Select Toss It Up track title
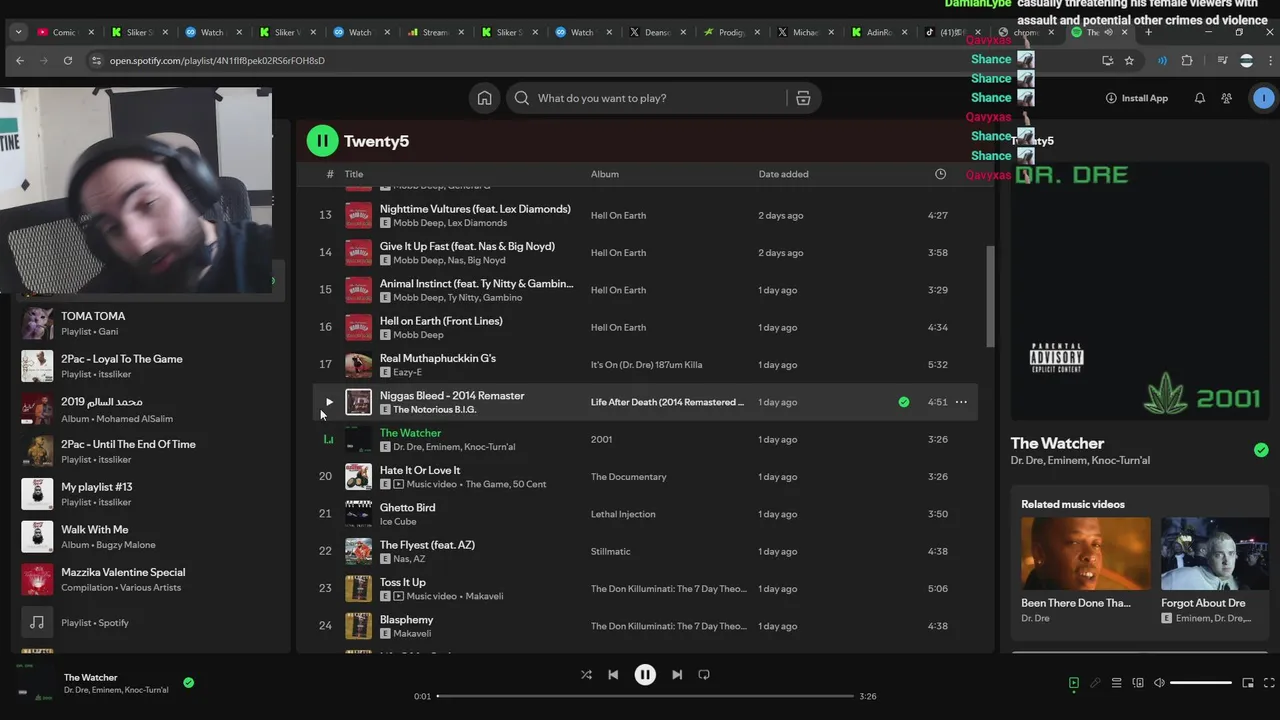1280x720 pixels. click(402, 582)
